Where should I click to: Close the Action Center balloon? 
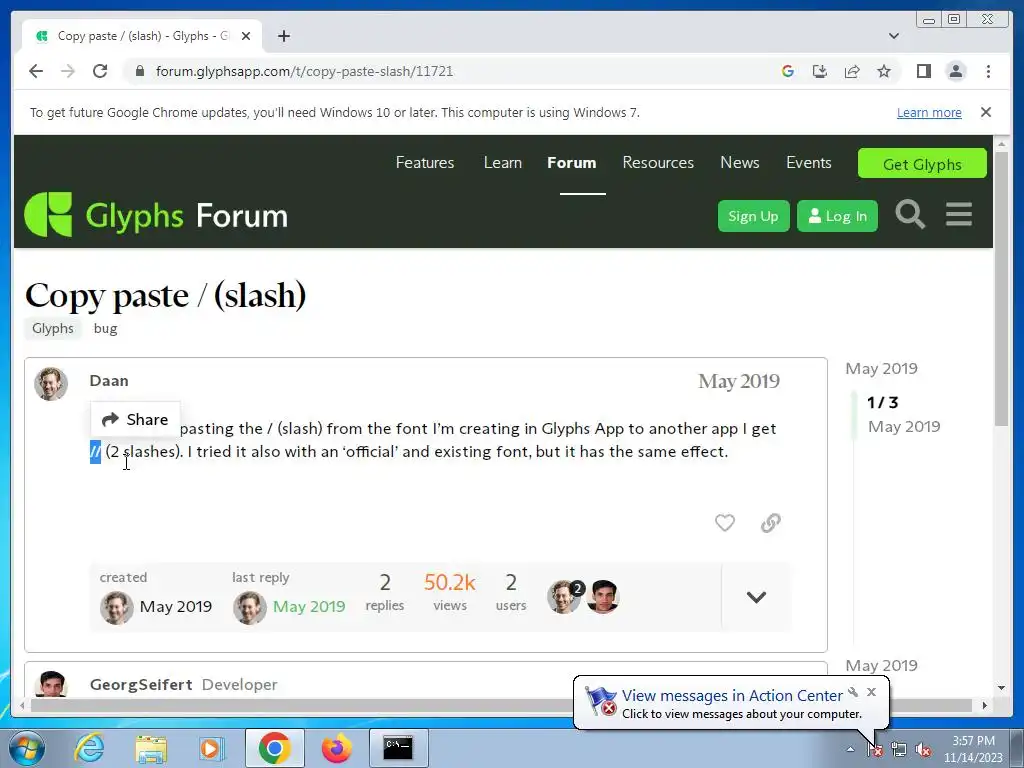pyautogui.click(x=871, y=692)
